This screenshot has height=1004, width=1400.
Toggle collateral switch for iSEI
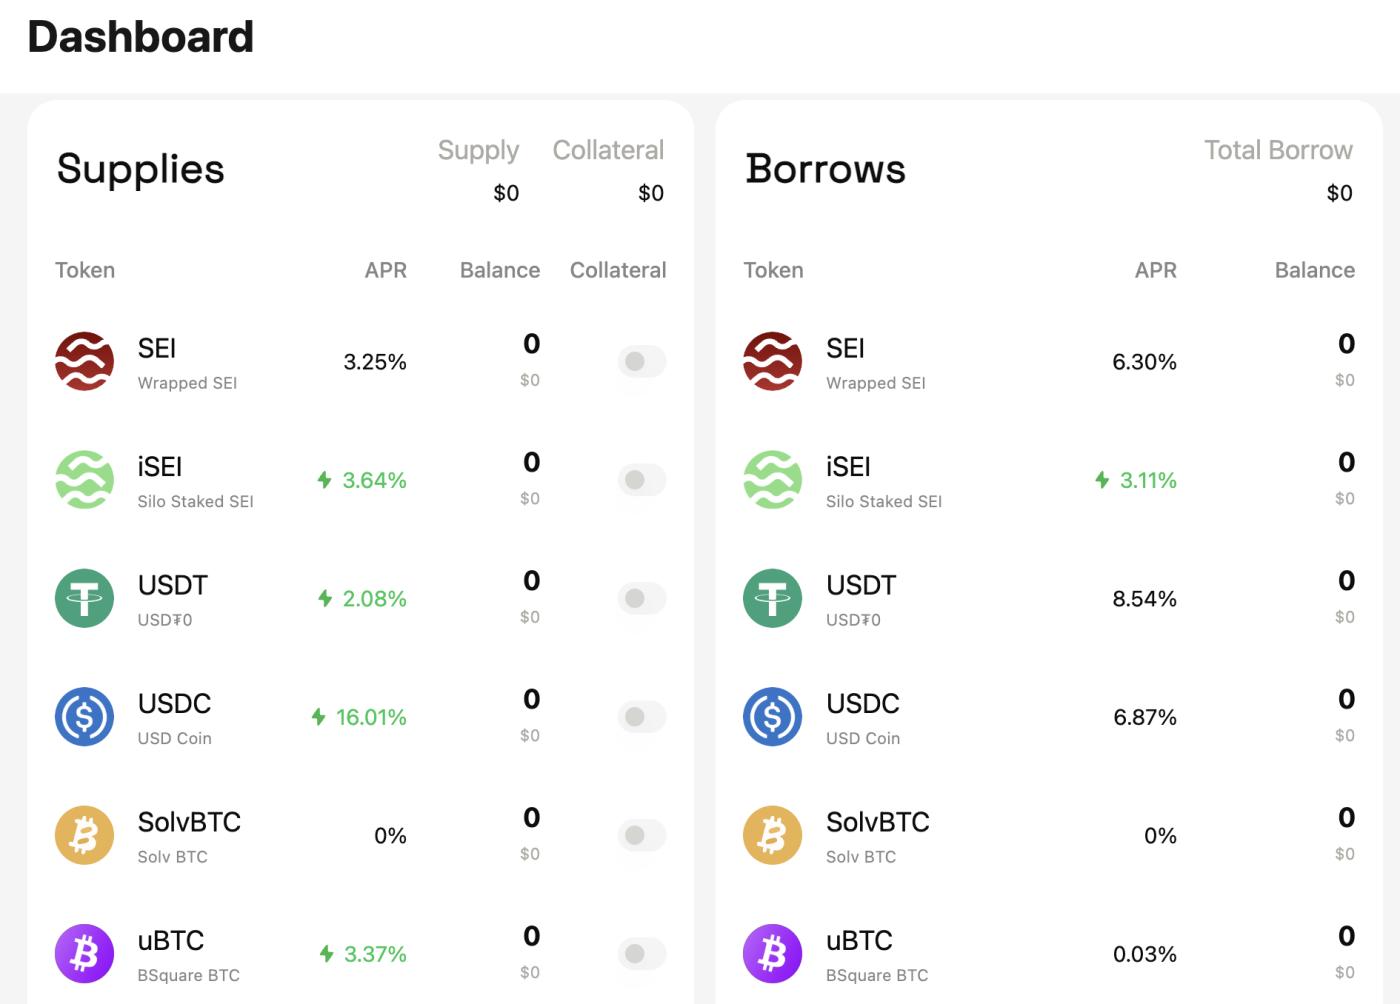click(641, 480)
